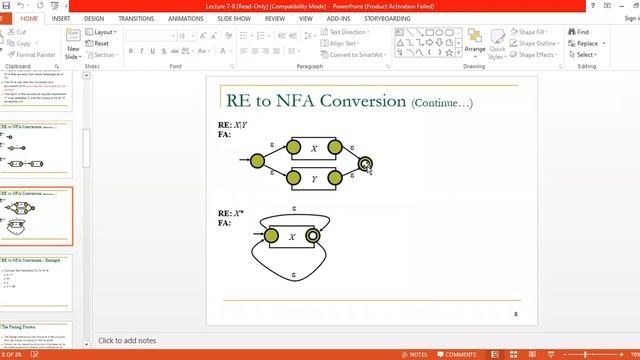Open the slide Layout dropdown

(x=101, y=32)
